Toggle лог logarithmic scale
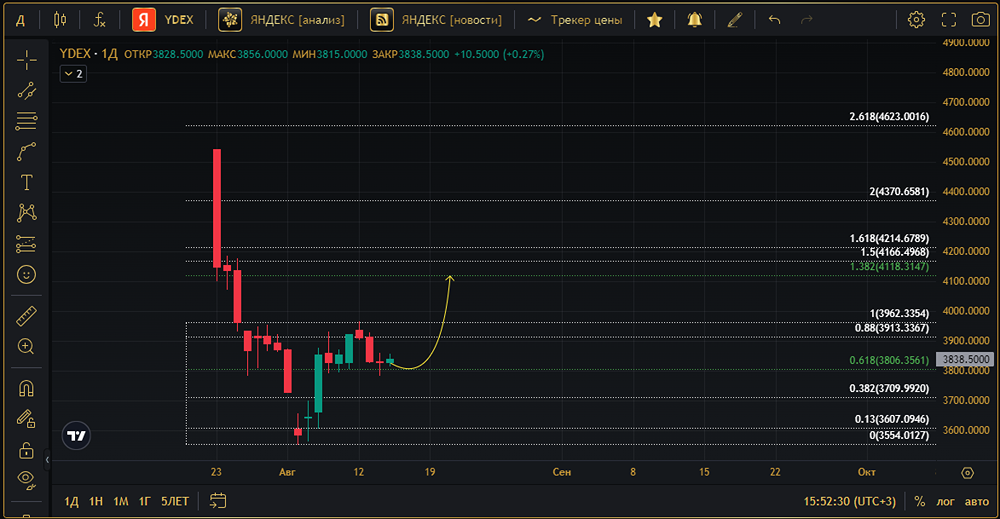The image size is (1000, 519). coord(945,502)
